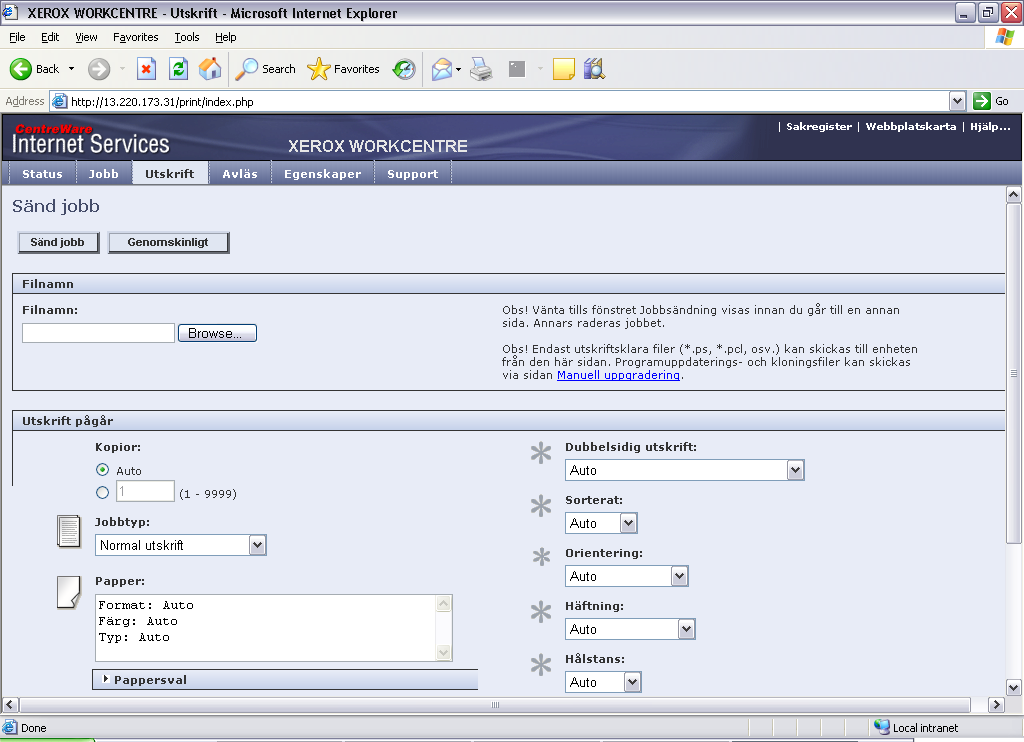Viewport: 1024px width, 742px height.
Task: Open the Jobbtyp Normal utskrift dropdown
Action: pyautogui.click(x=180, y=545)
